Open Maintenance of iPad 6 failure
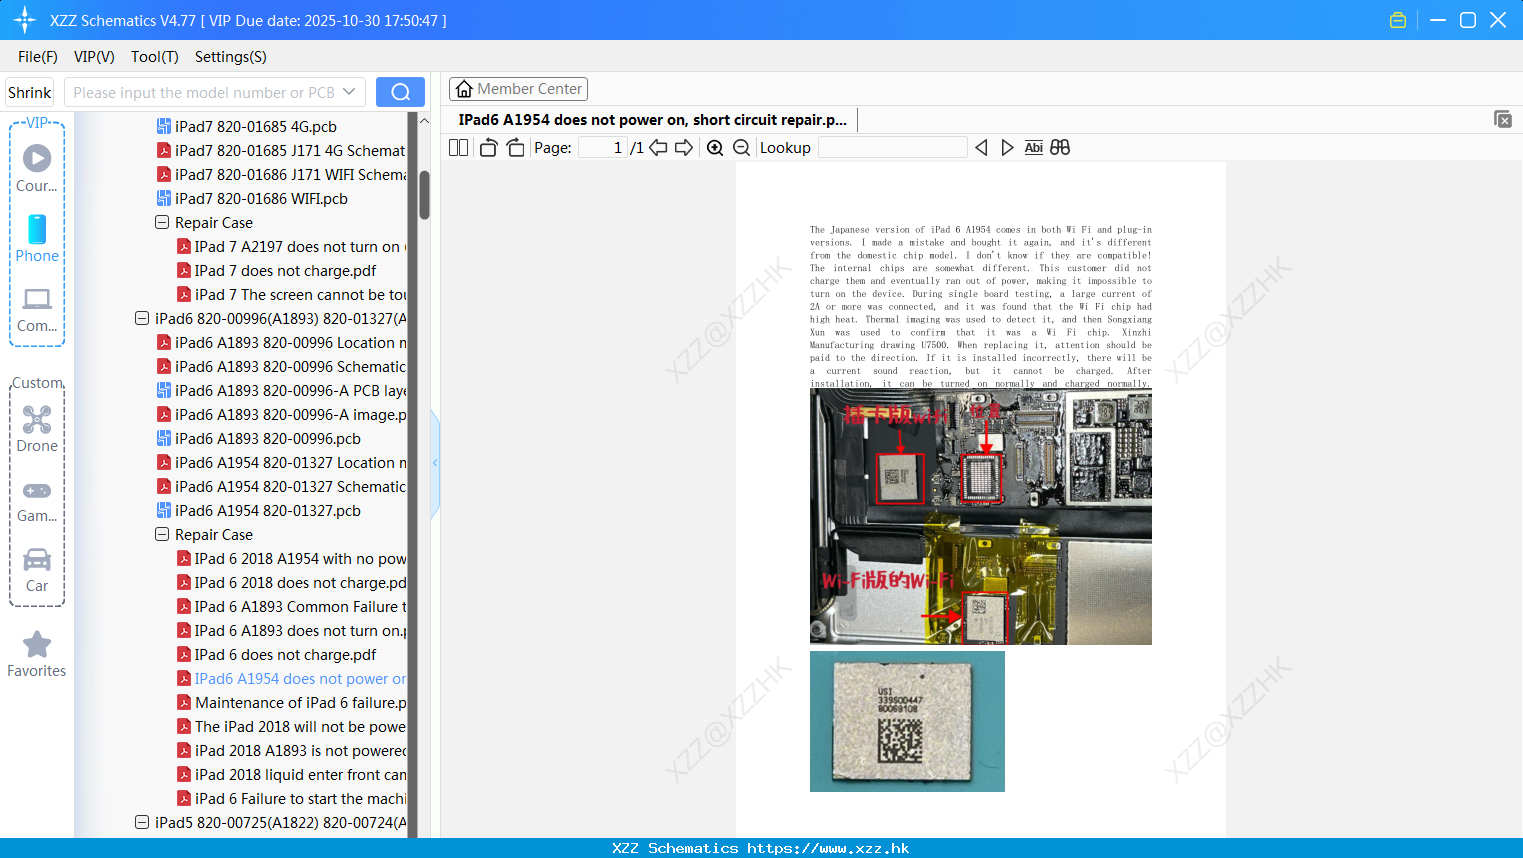 291,702
